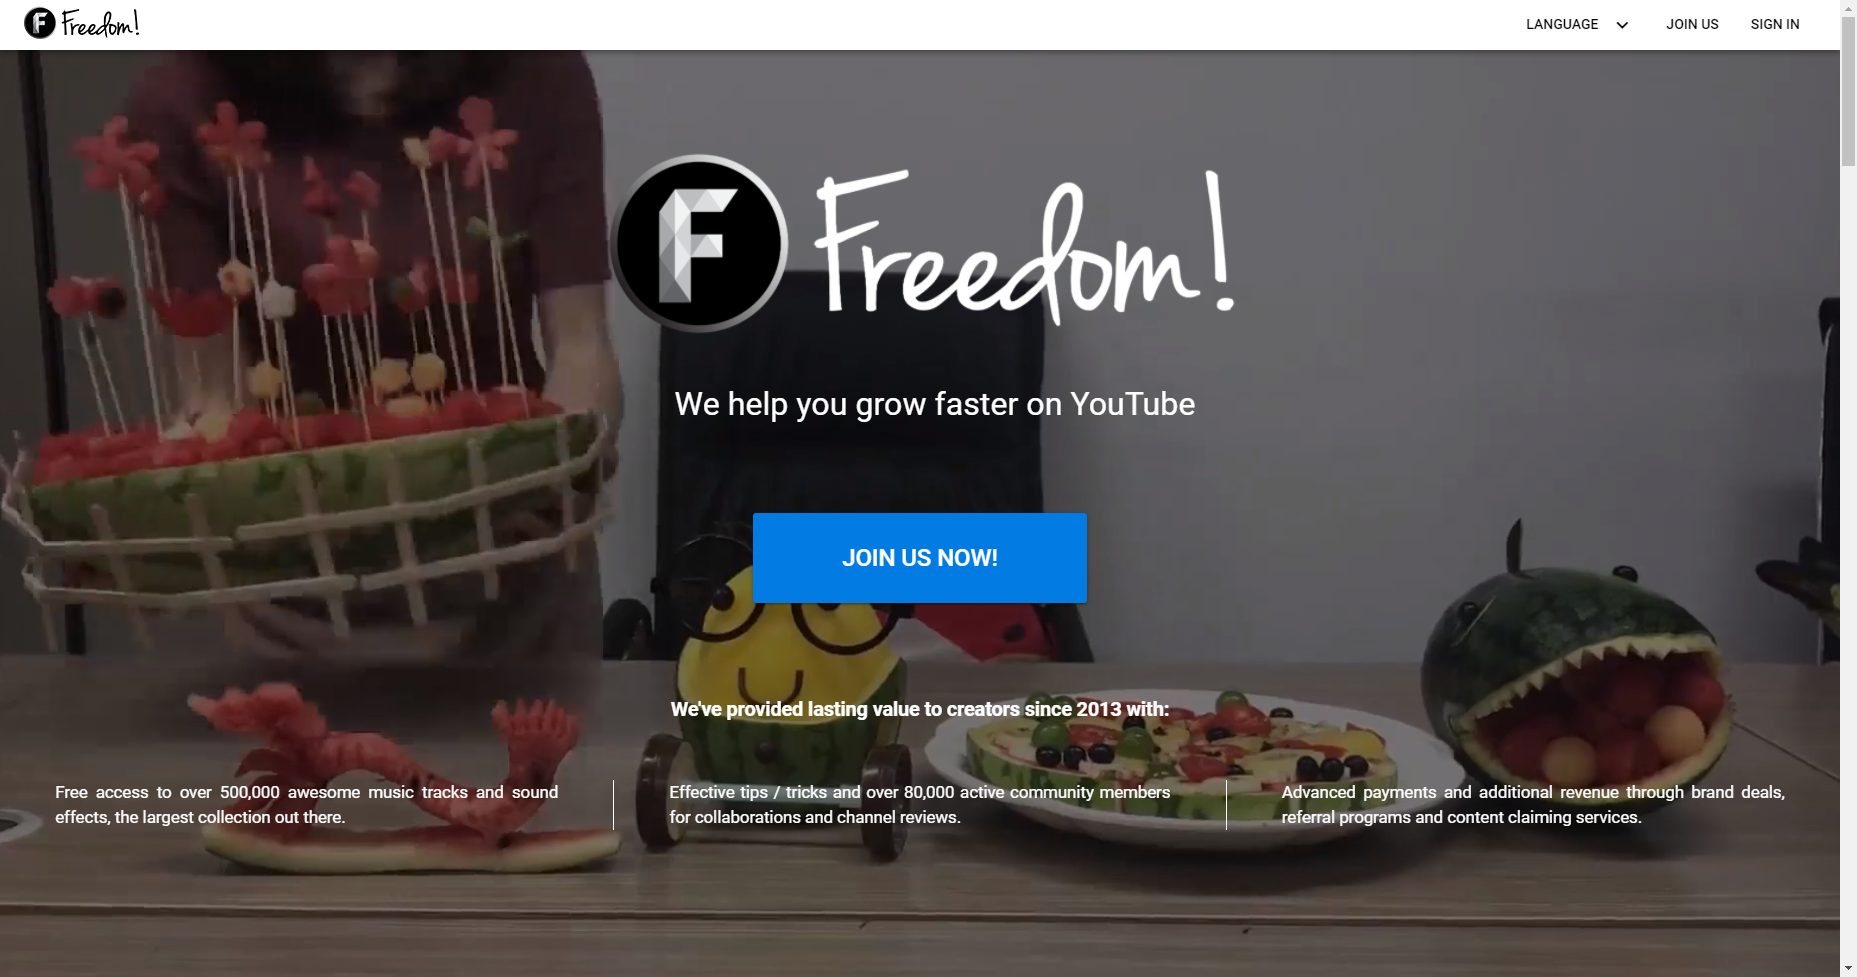
Task: Click the creators since 2013 heading
Action: pos(920,709)
